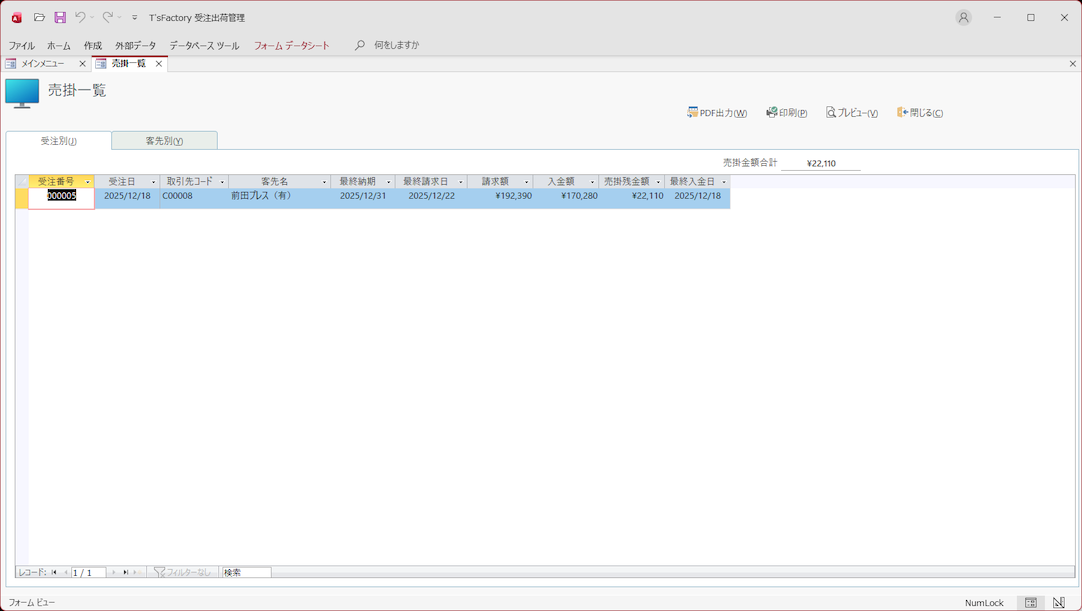Select the row selector for order 000005
This screenshot has height=611, width=1082.
click(x=21, y=197)
